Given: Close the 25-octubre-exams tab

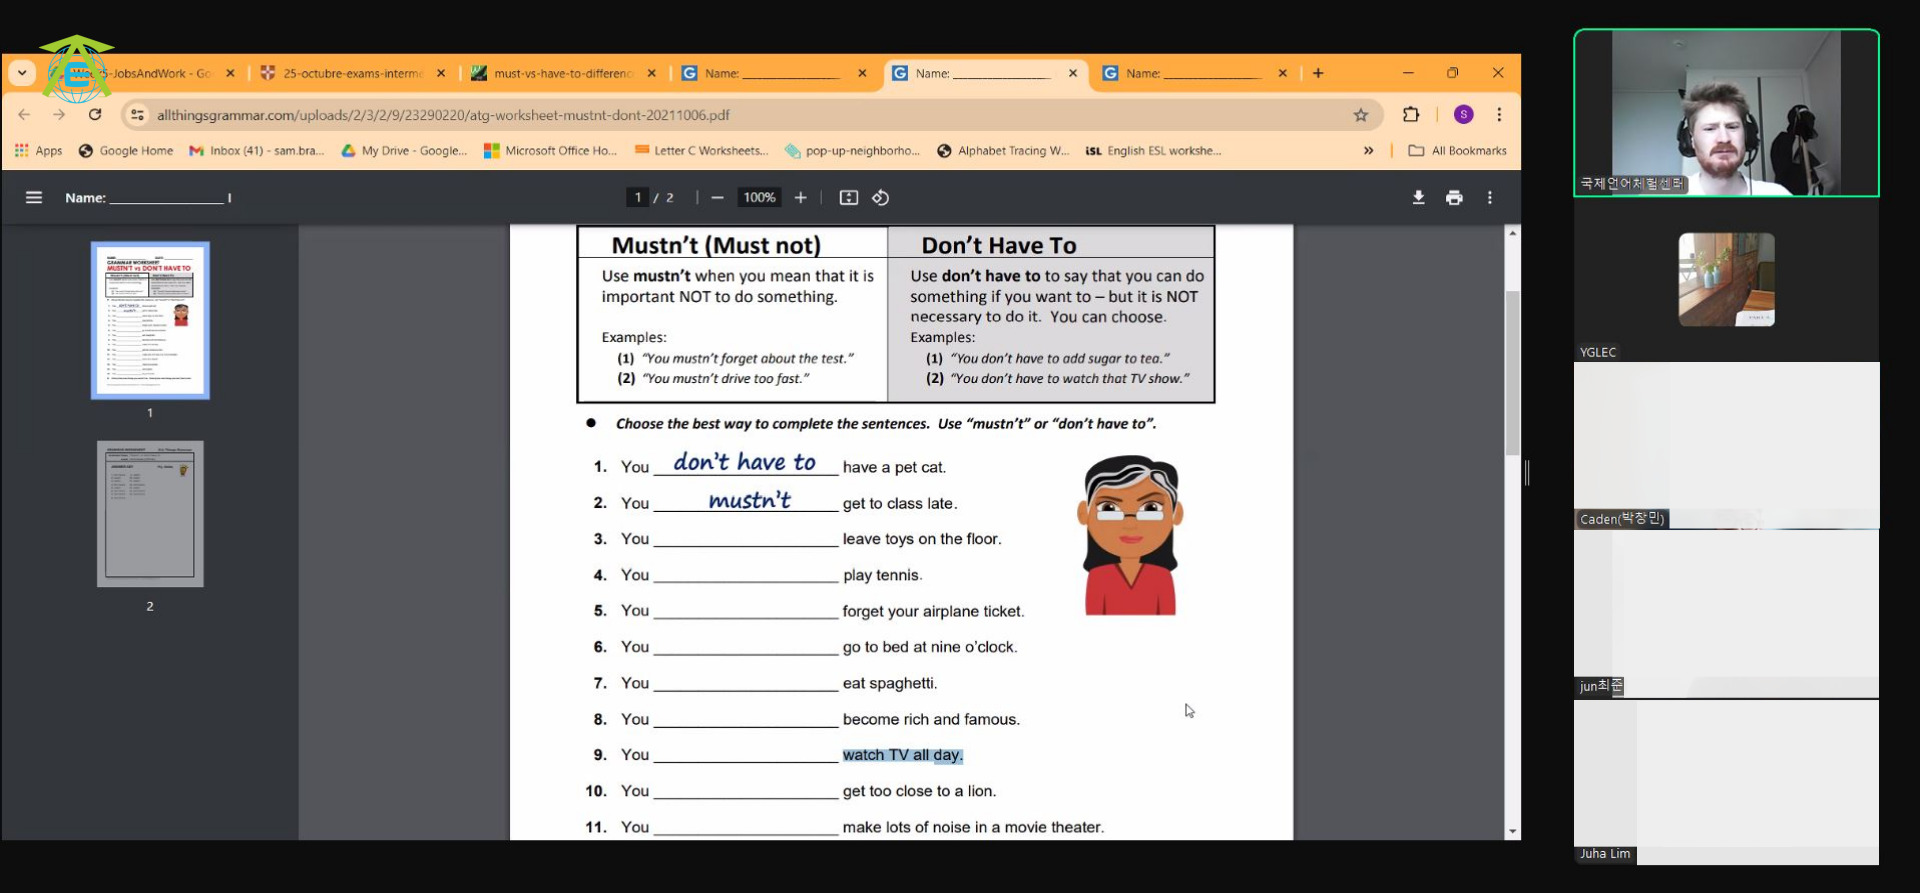Looking at the screenshot, I should (441, 73).
